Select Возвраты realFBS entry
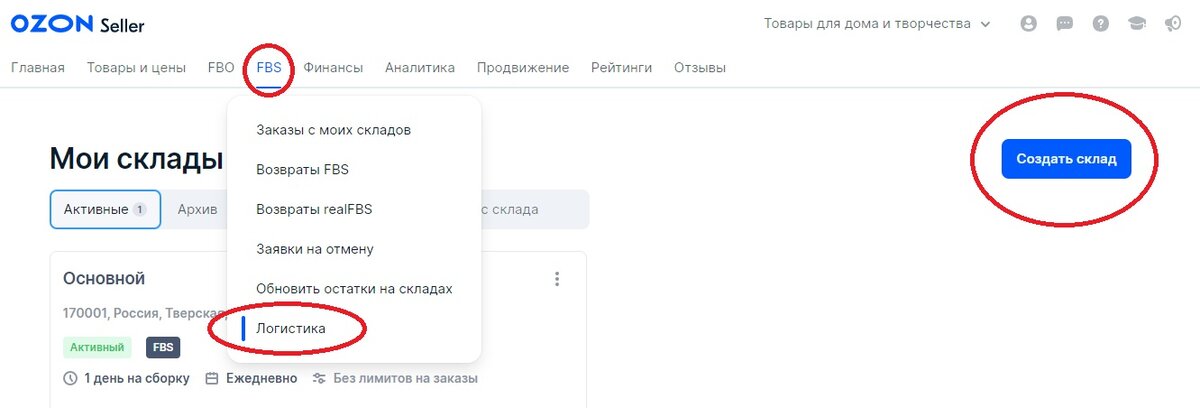 (x=314, y=209)
